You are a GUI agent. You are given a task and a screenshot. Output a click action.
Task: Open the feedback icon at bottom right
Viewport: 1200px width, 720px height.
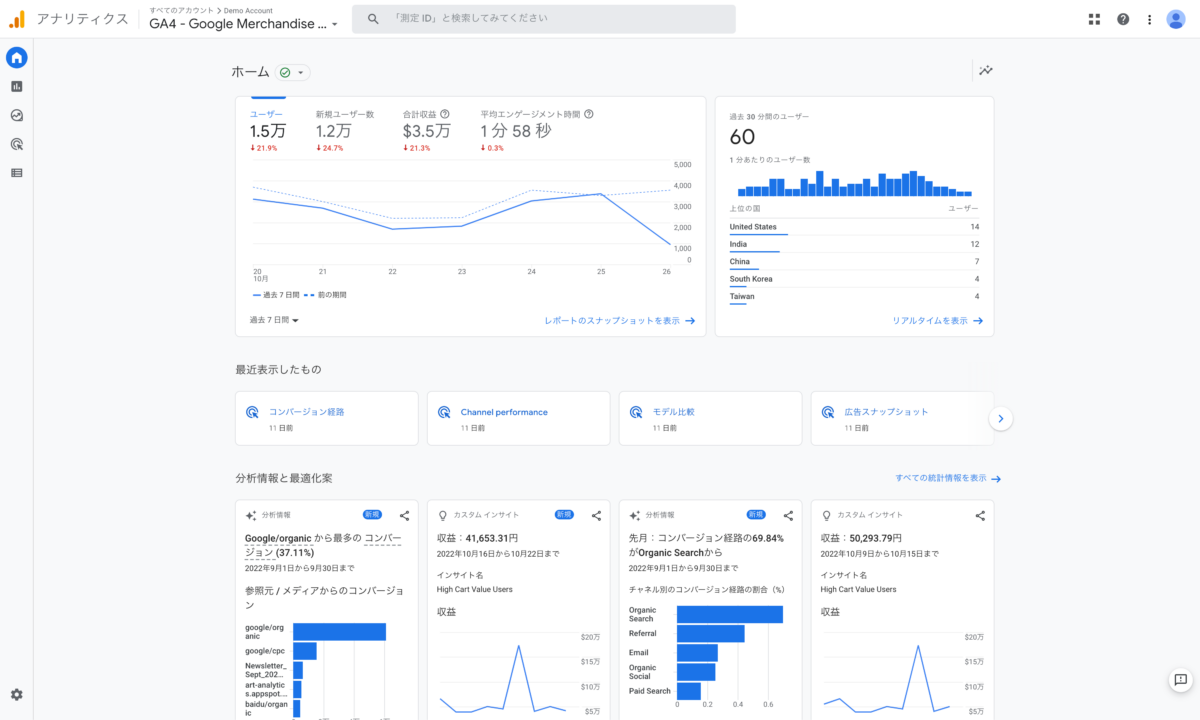click(x=1180, y=680)
